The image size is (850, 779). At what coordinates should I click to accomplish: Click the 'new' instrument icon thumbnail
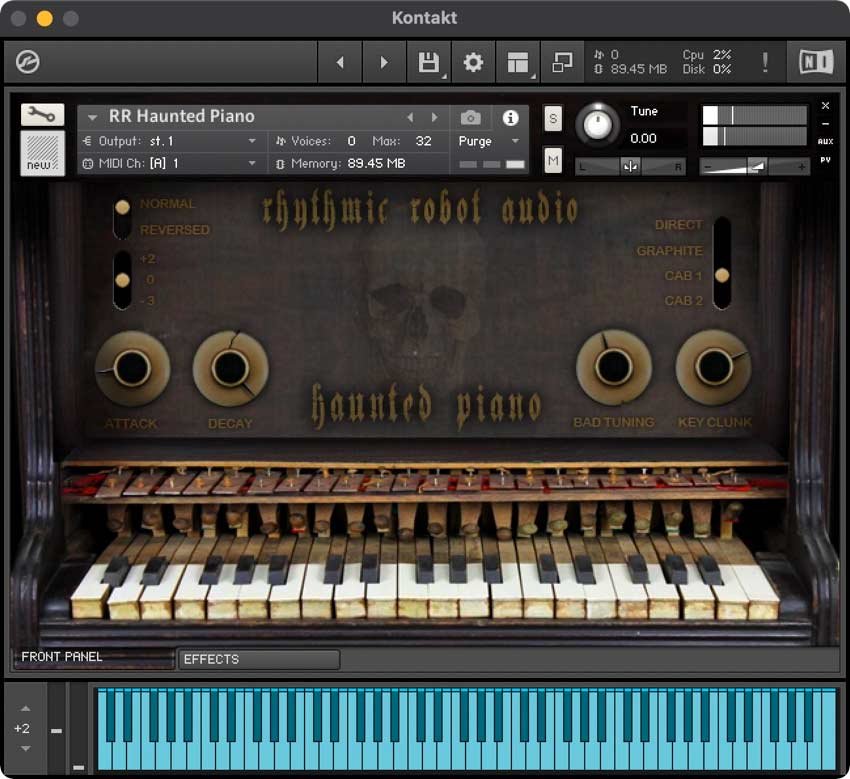click(x=42, y=153)
